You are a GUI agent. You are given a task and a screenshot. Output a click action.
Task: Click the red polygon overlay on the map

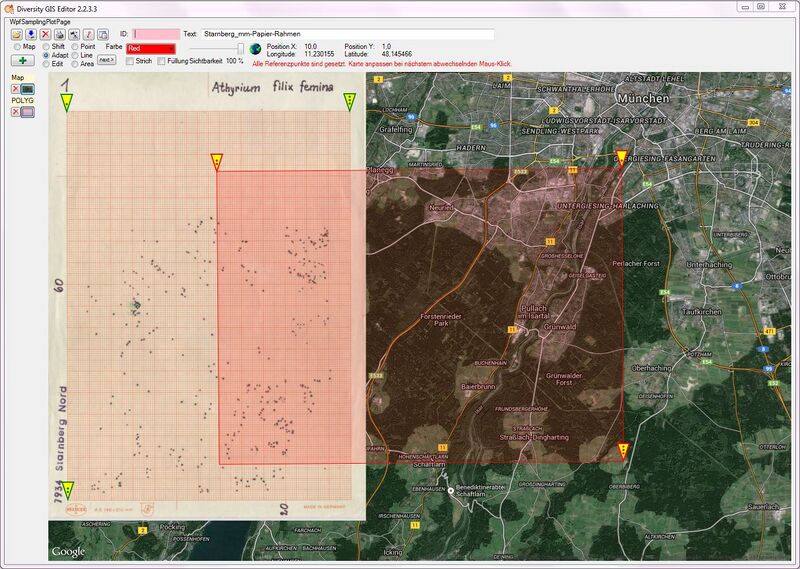(421, 316)
